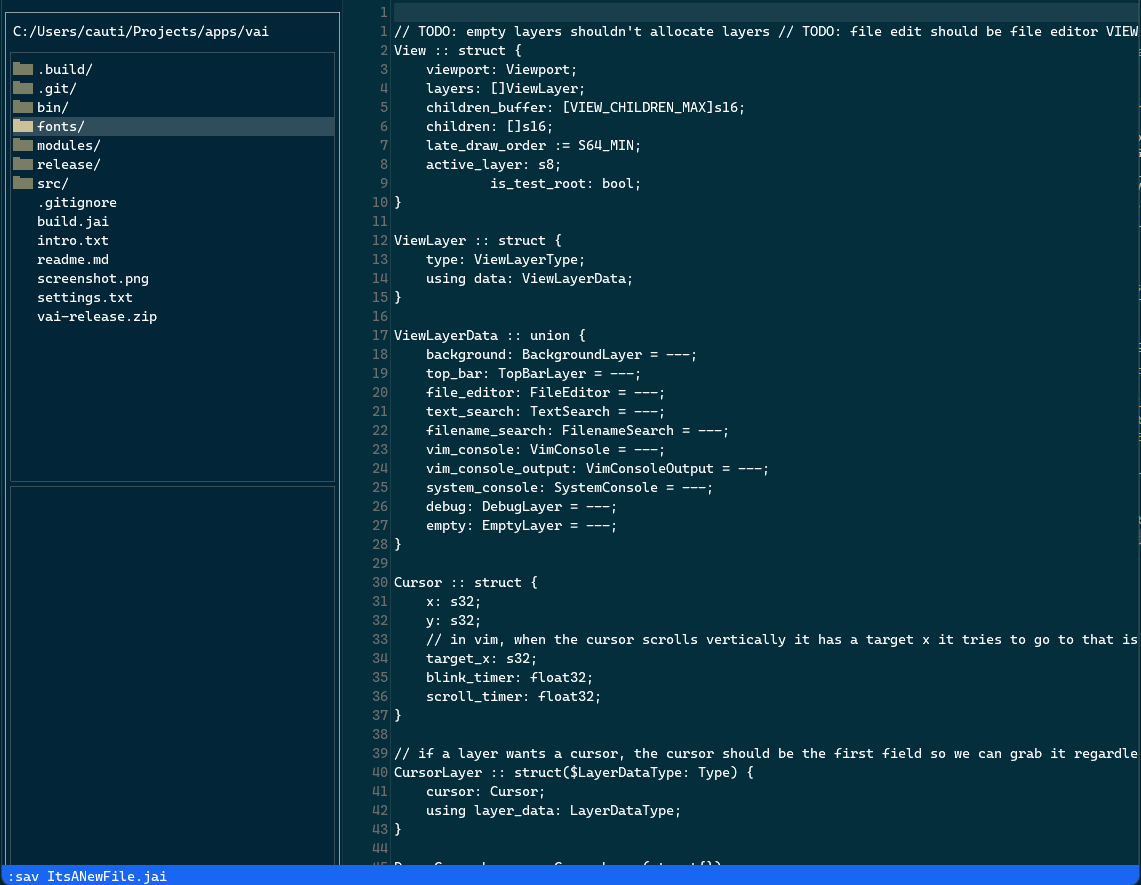Click the 'Cursor :: struct {' line
The width and height of the screenshot is (1141, 885).
(x=466, y=582)
